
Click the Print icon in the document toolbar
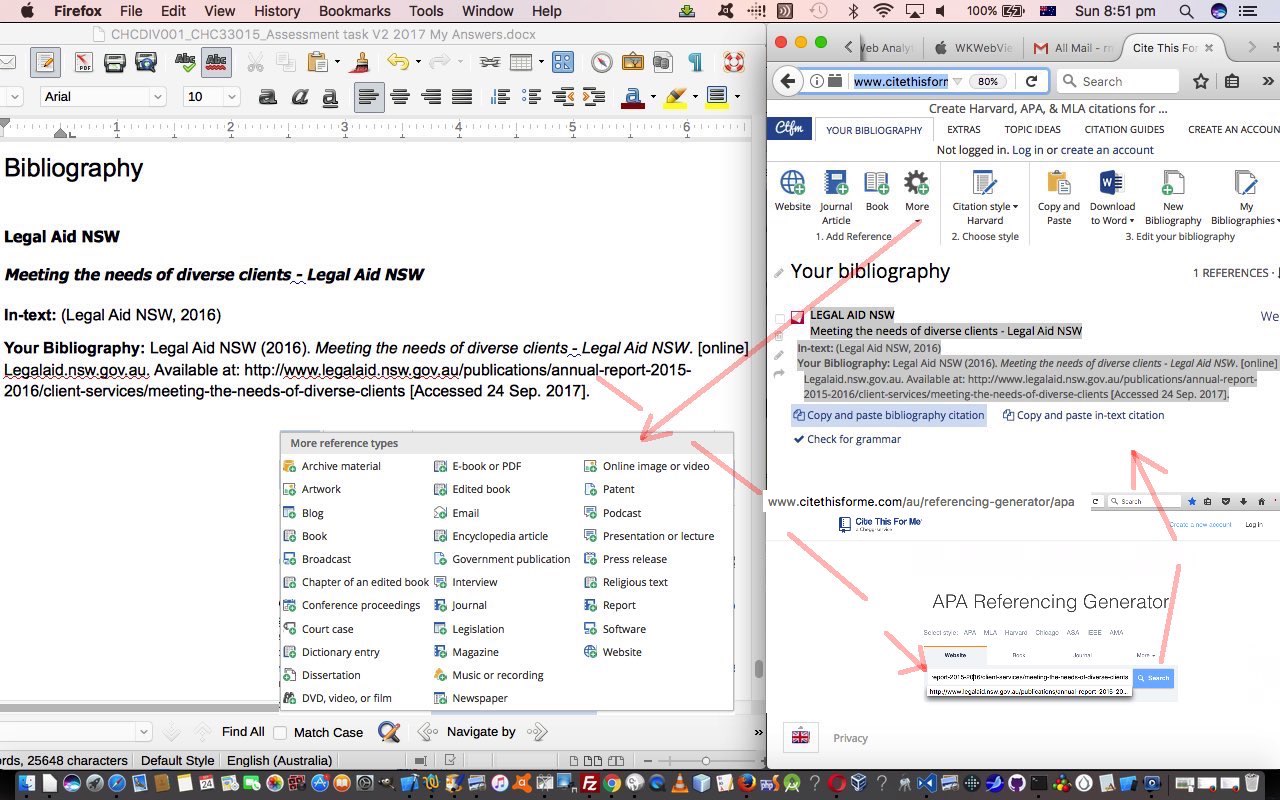click(x=115, y=62)
